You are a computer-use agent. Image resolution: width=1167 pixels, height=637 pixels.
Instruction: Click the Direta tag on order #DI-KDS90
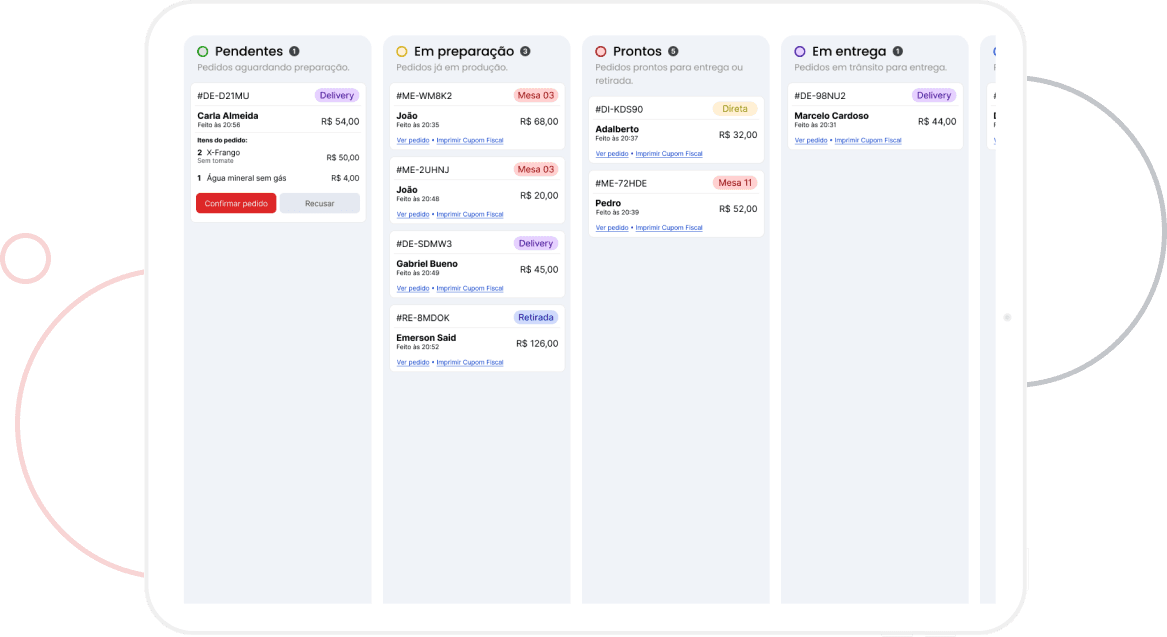coord(735,109)
